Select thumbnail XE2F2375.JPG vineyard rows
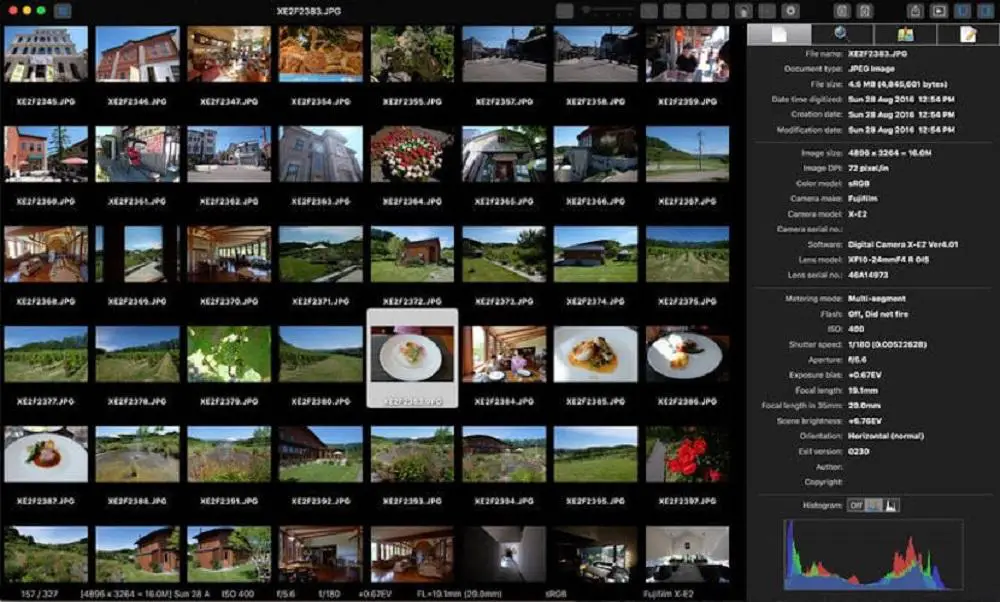 point(687,254)
